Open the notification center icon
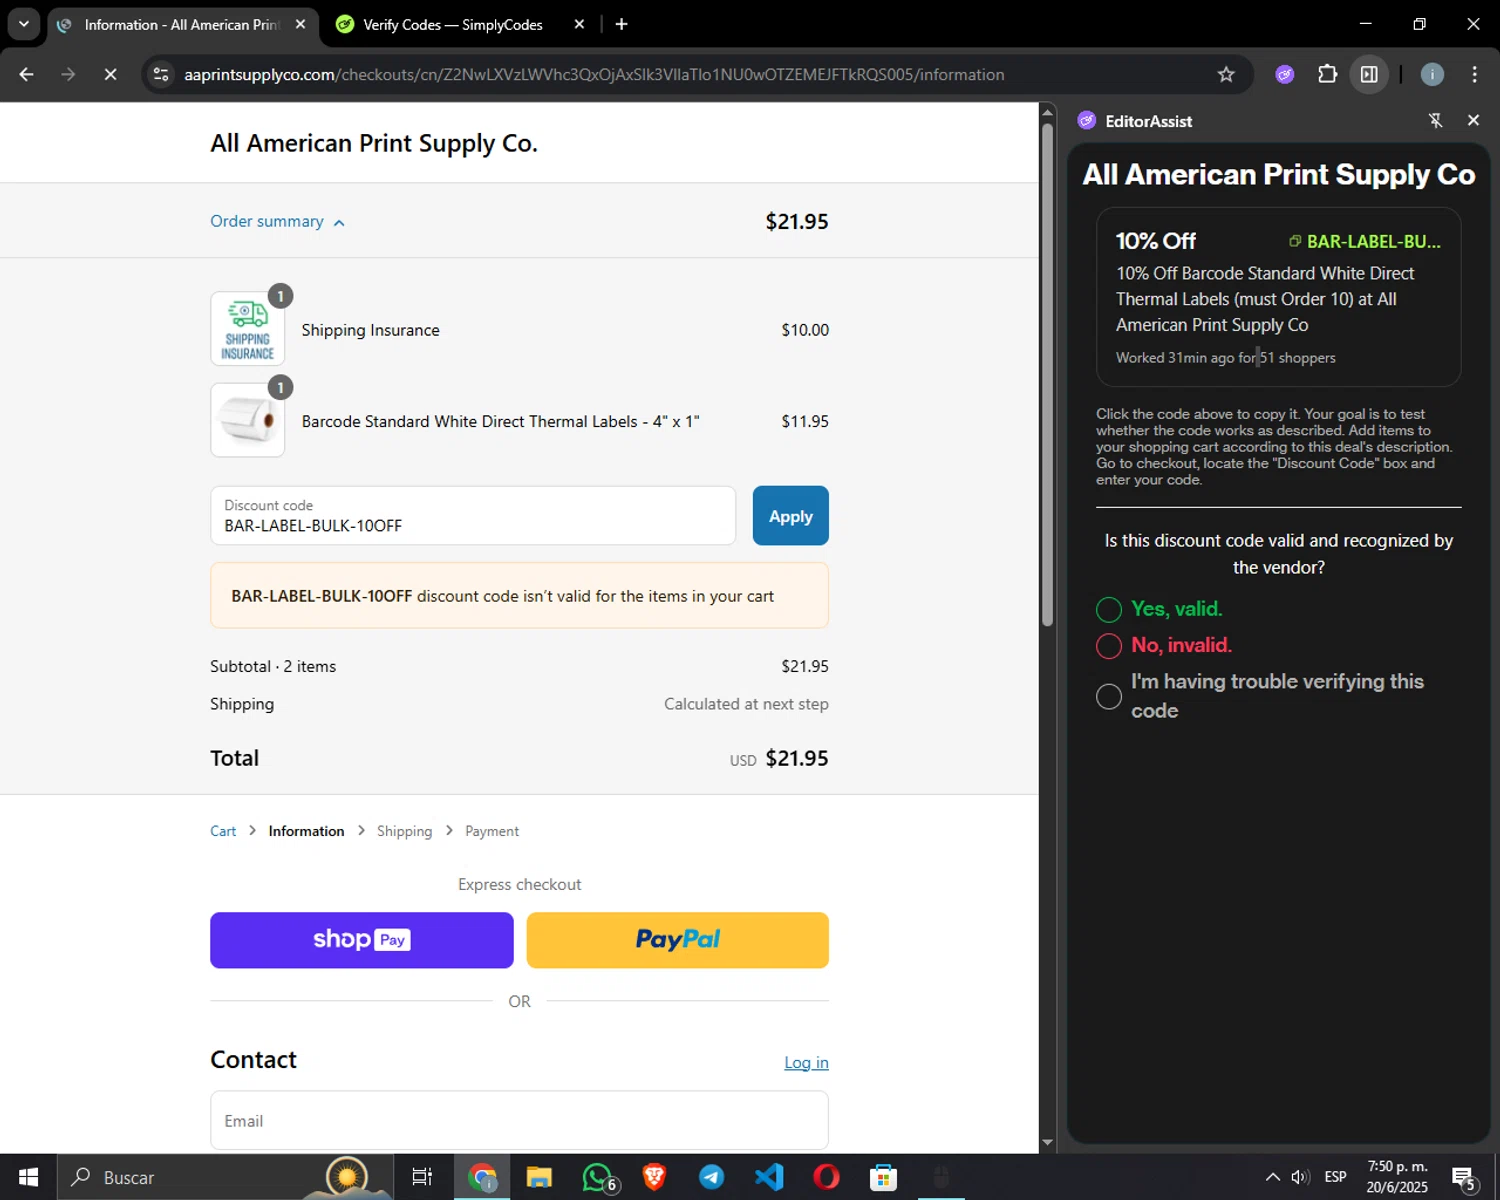 (1464, 1177)
